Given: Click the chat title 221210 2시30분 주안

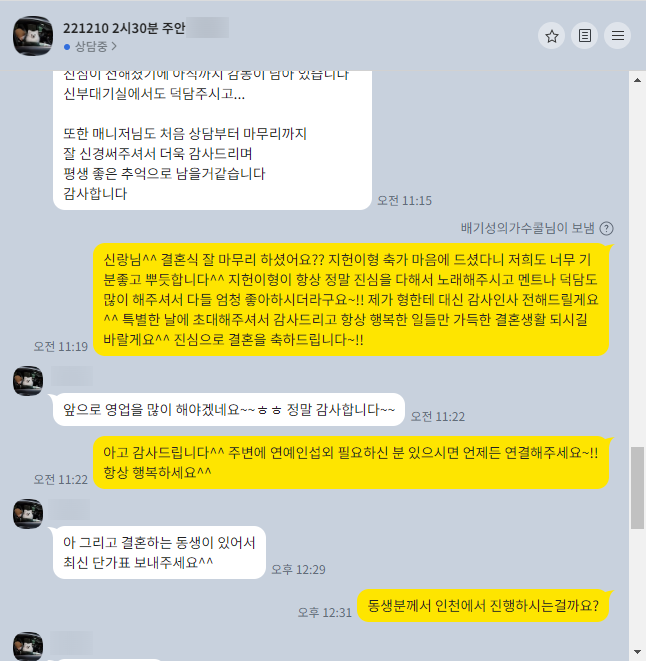Looking at the screenshot, I should (x=124, y=28).
